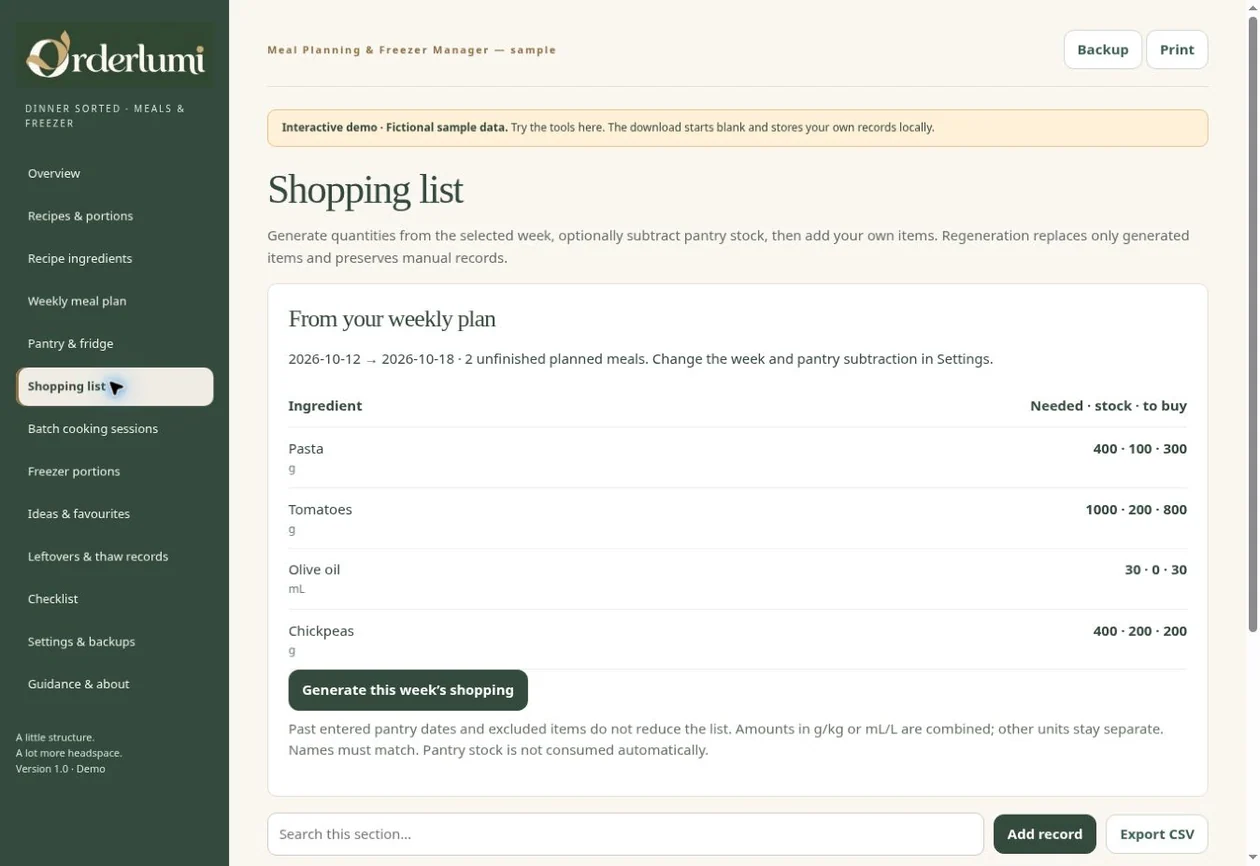Focus the Search this section field
Image resolution: width=1260 pixels, height=866 pixels.
point(626,834)
